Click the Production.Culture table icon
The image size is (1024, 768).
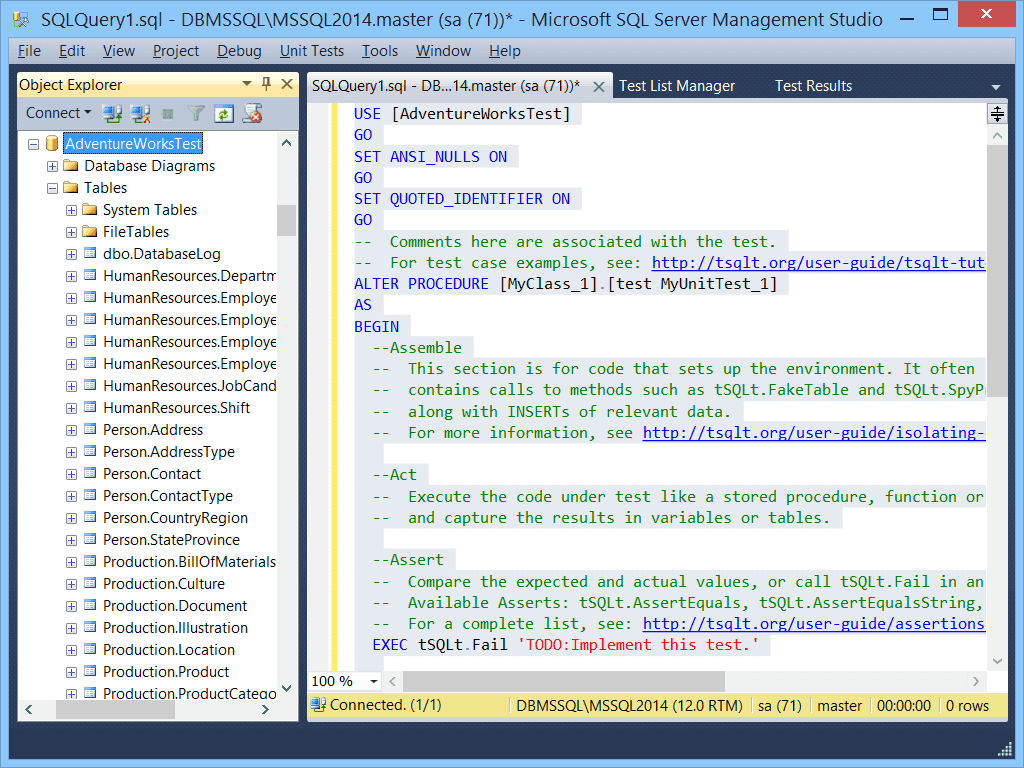click(90, 584)
